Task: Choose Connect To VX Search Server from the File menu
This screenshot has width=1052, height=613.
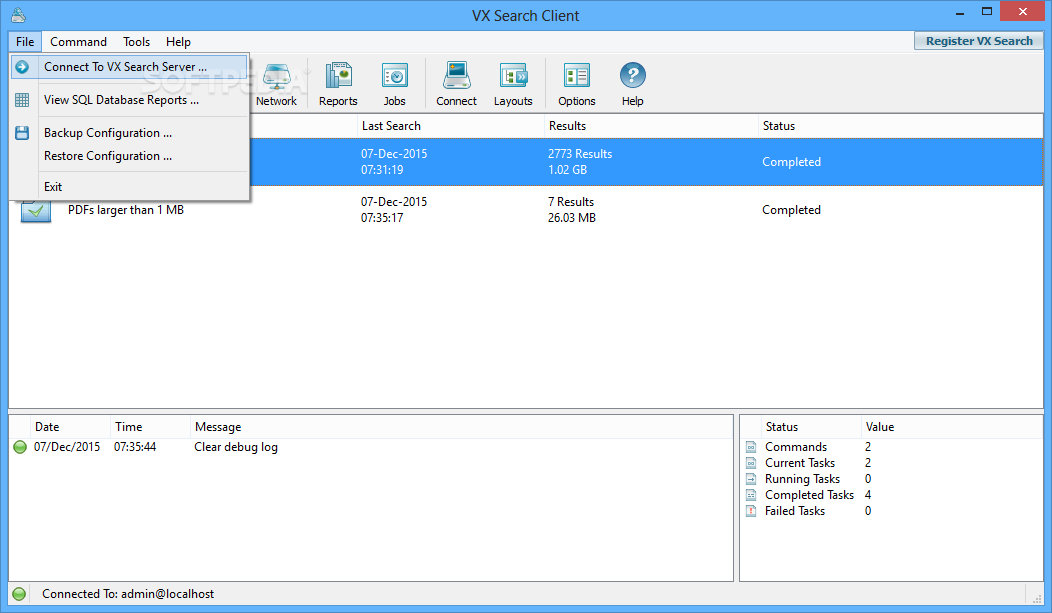Action: click(x=130, y=66)
